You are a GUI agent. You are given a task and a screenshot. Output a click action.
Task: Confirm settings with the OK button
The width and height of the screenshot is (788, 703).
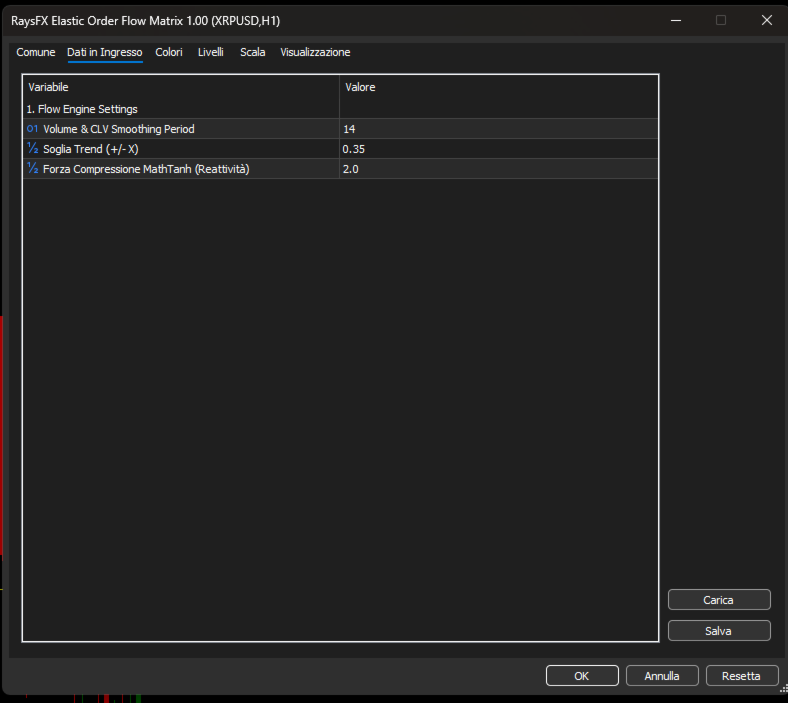(582, 676)
